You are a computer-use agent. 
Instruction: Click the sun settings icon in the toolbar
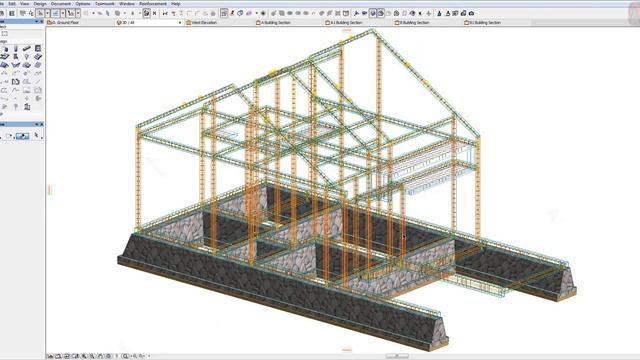pos(263,13)
